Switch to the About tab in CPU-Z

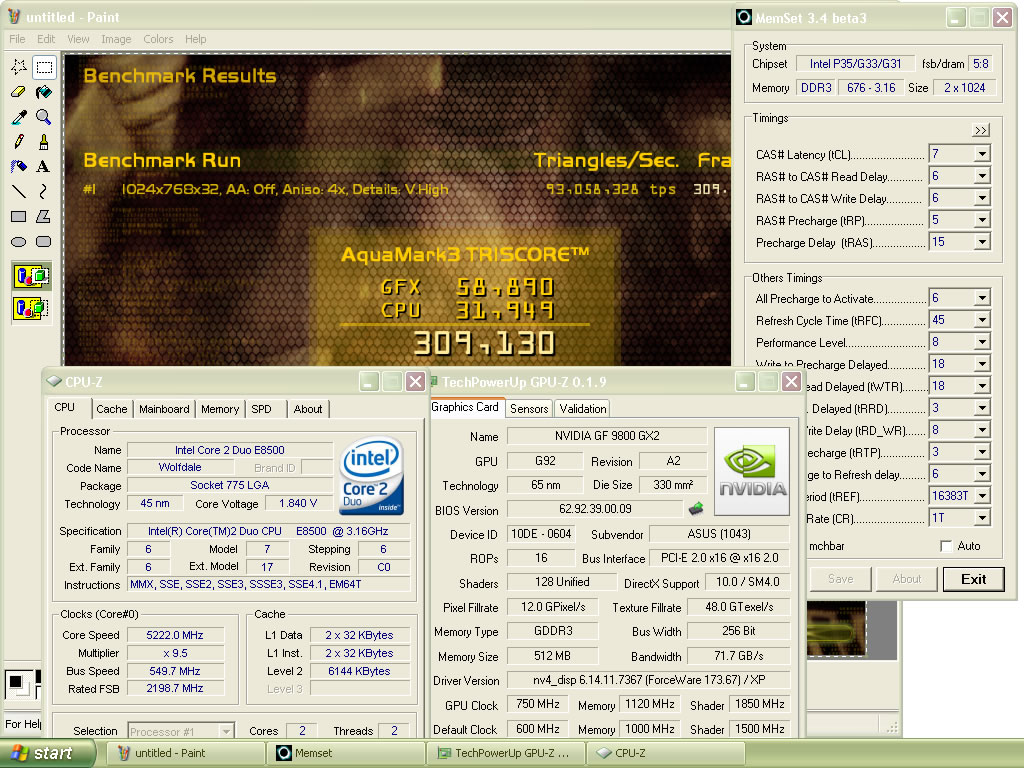coord(308,409)
